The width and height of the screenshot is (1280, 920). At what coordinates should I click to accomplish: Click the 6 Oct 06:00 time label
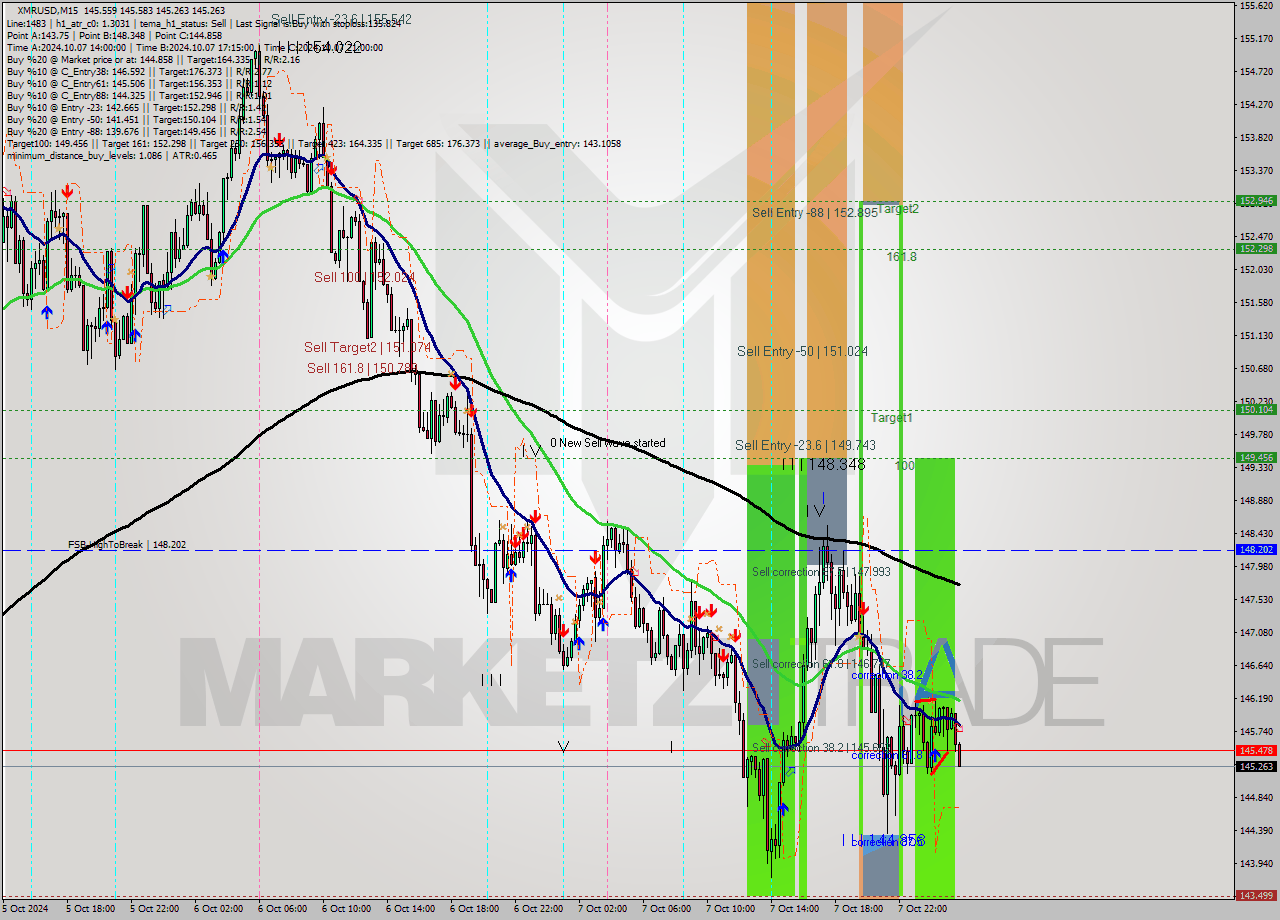coord(283,909)
